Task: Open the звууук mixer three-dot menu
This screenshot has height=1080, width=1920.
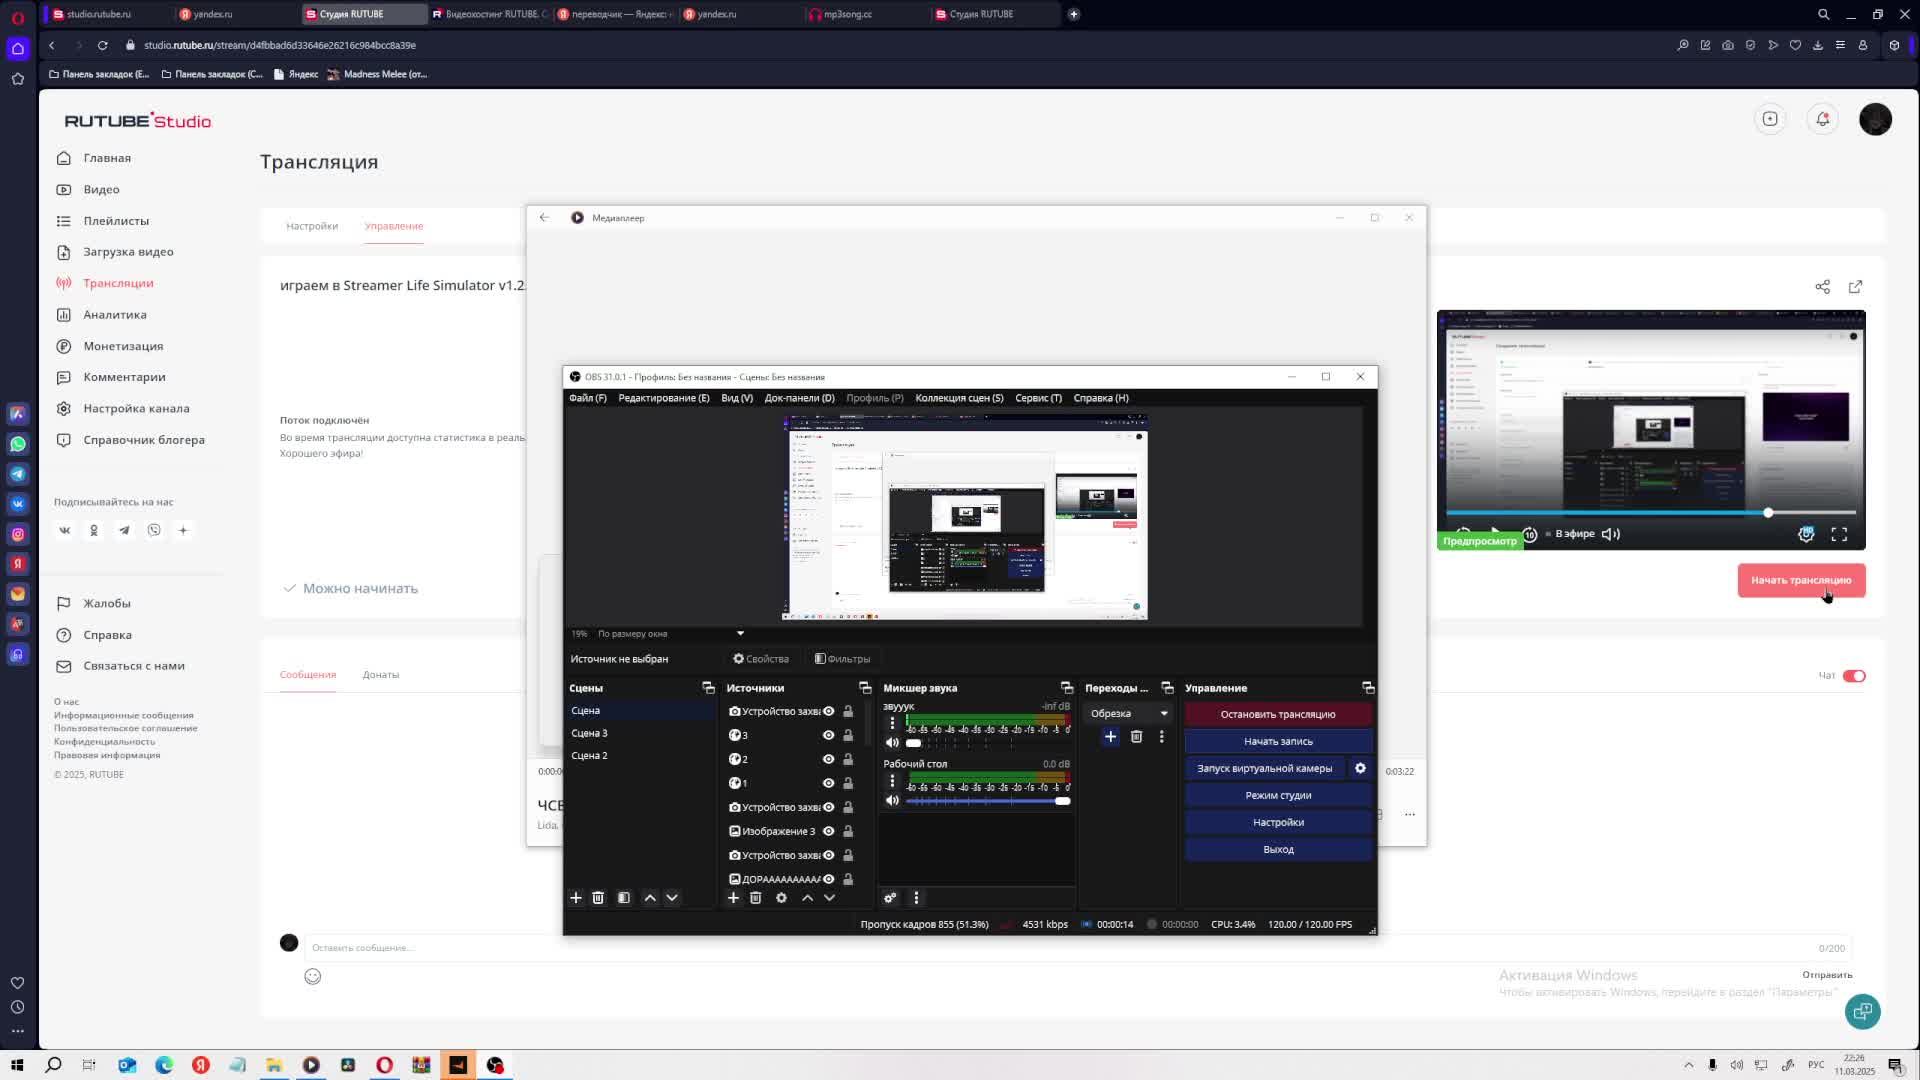Action: [x=892, y=723]
